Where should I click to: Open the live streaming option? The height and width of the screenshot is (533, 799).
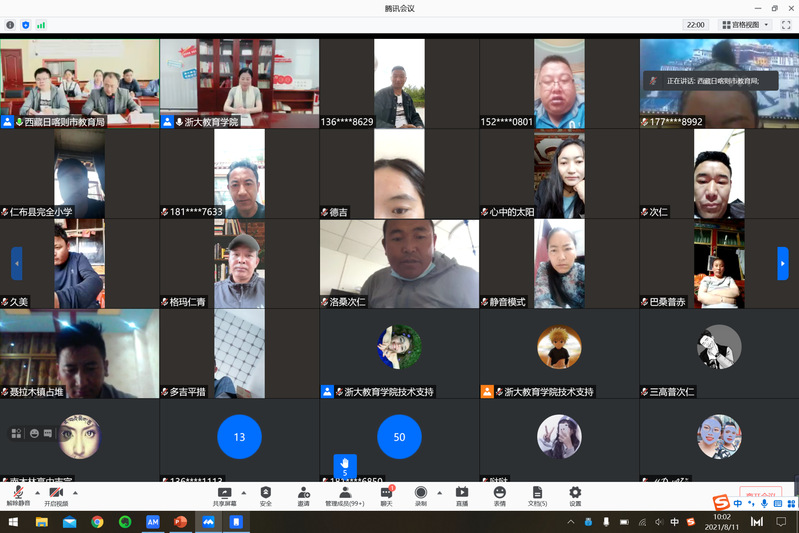(462, 493)
